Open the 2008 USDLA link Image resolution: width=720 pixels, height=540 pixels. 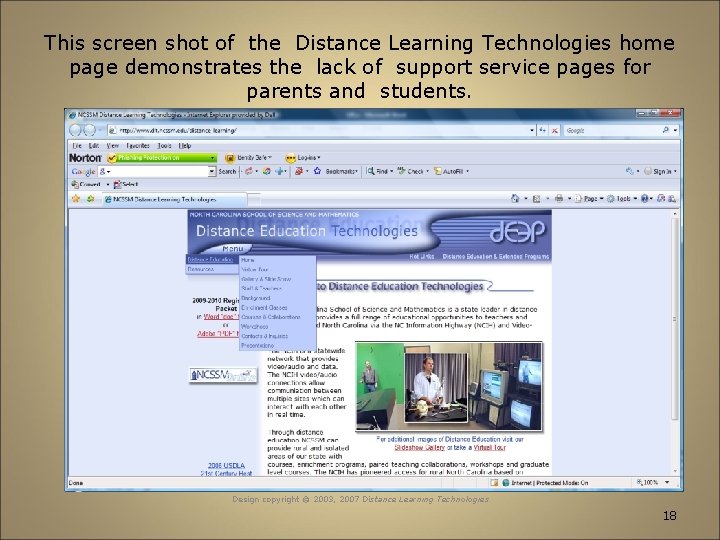click(x=226, y=466)
